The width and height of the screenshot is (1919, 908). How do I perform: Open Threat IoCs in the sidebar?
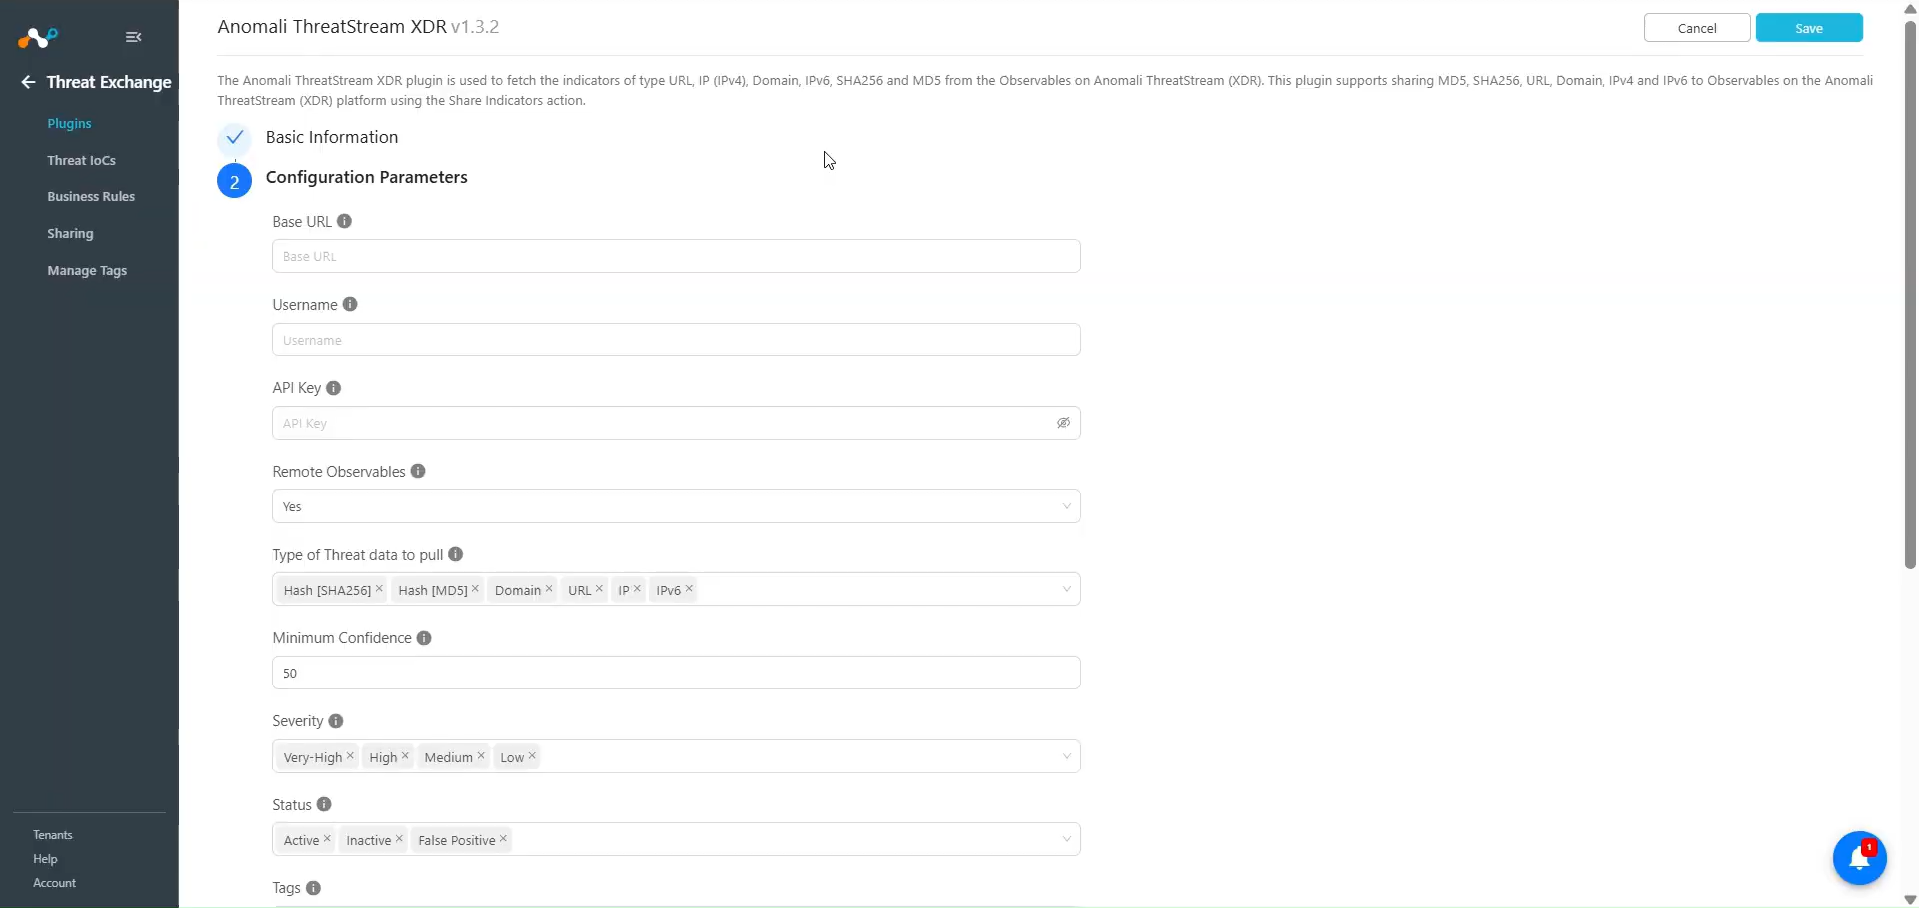[81, 160]
